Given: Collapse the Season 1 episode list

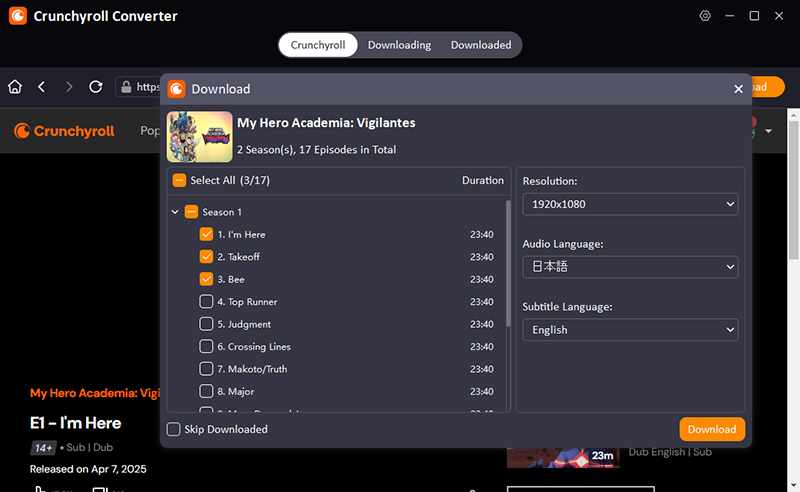Looking at the screenshot, I should click(x=175, y=212).
